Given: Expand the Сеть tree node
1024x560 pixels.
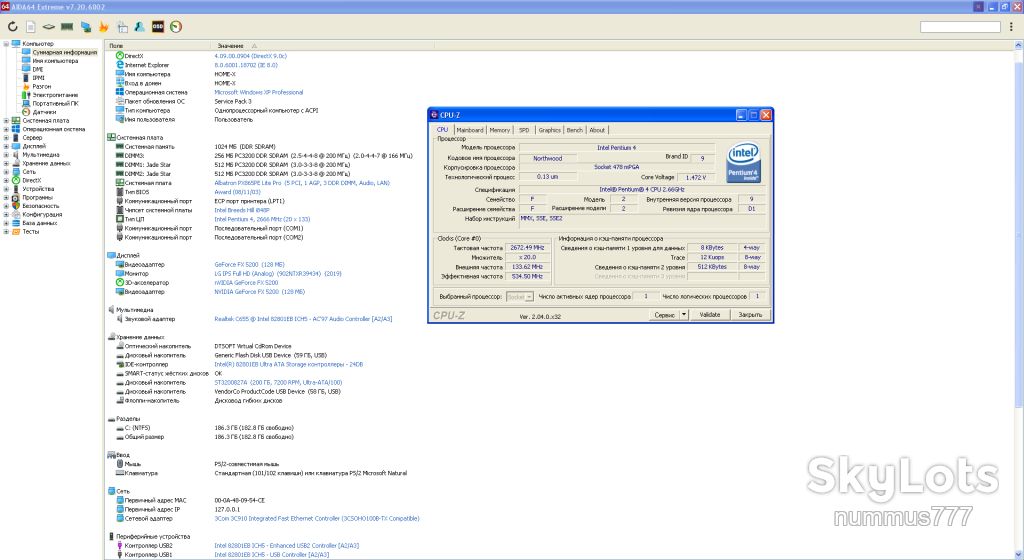Looking at the screenshot, I should (6, 172).
